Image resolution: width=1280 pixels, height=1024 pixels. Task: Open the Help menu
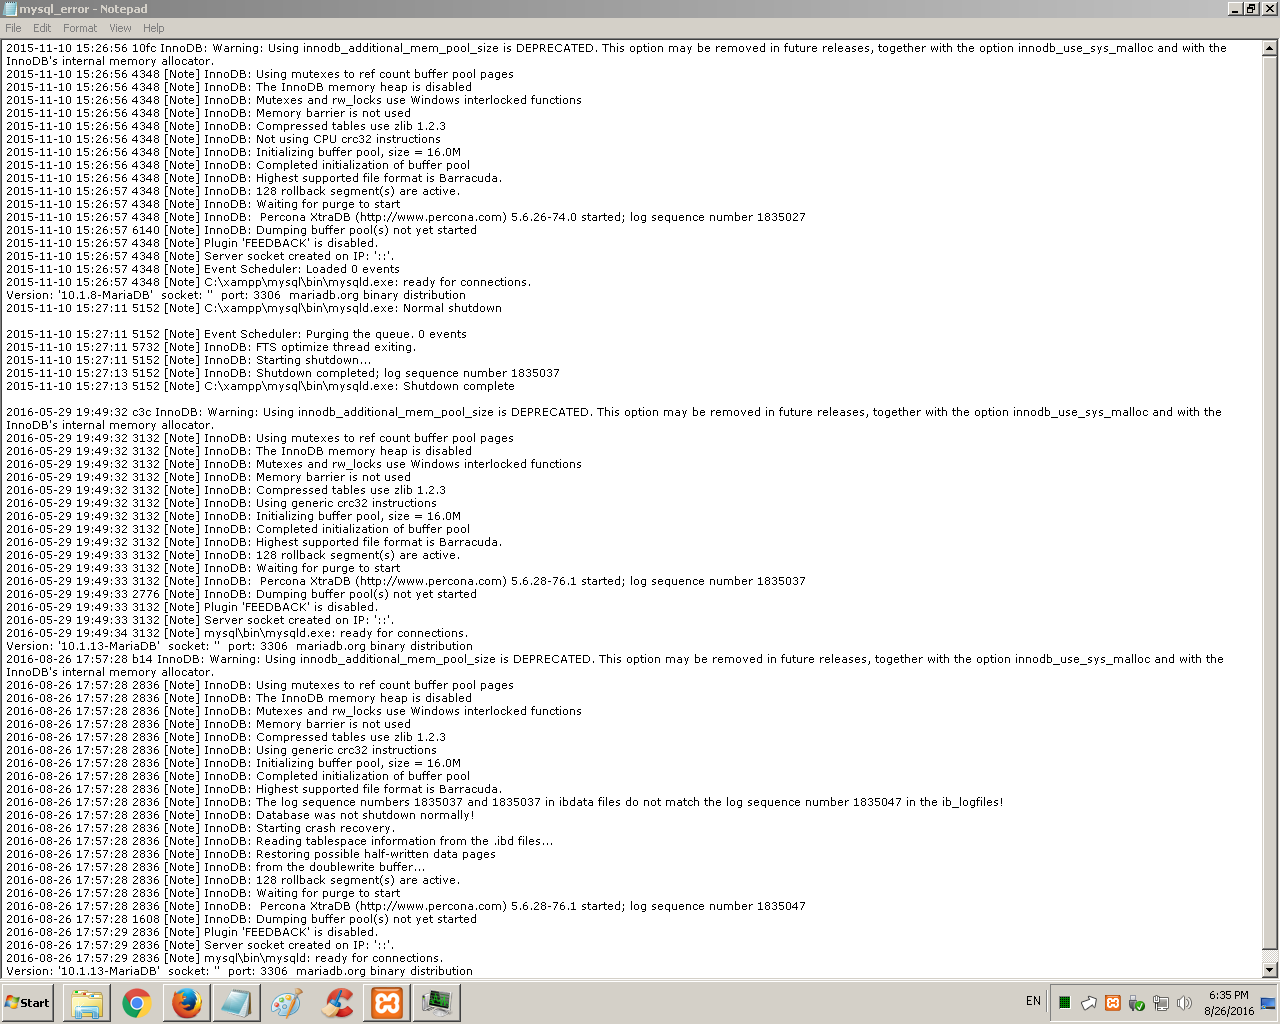[154, 28]
